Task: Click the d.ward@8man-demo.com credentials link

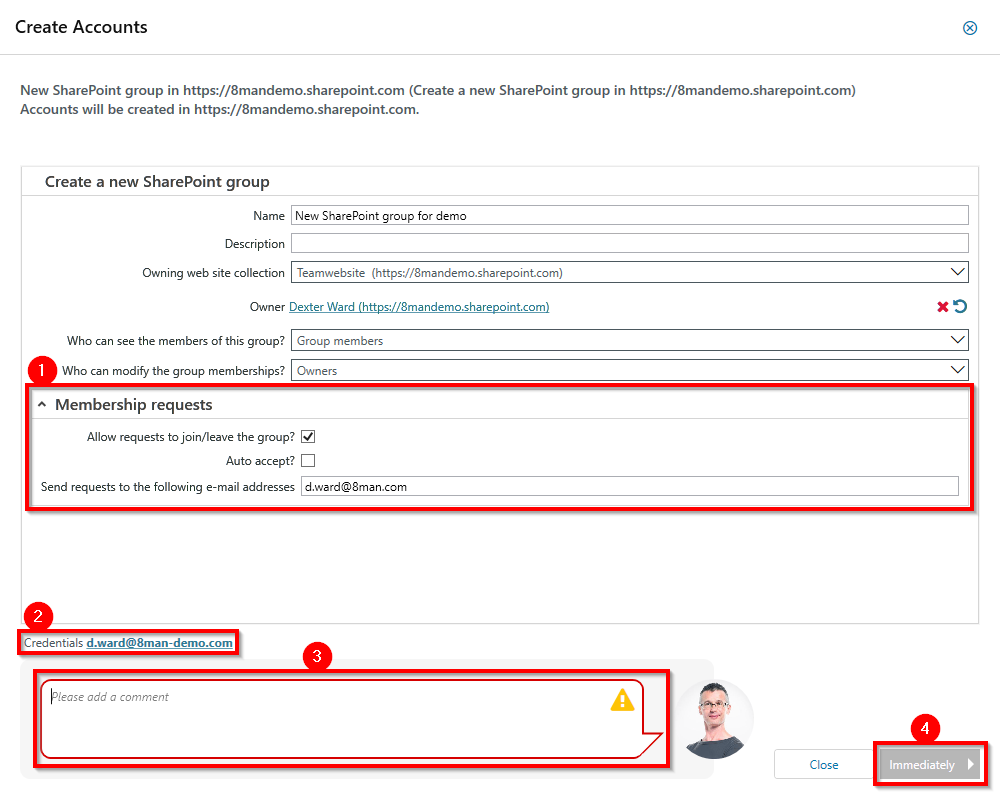Action: coord(160,643)
